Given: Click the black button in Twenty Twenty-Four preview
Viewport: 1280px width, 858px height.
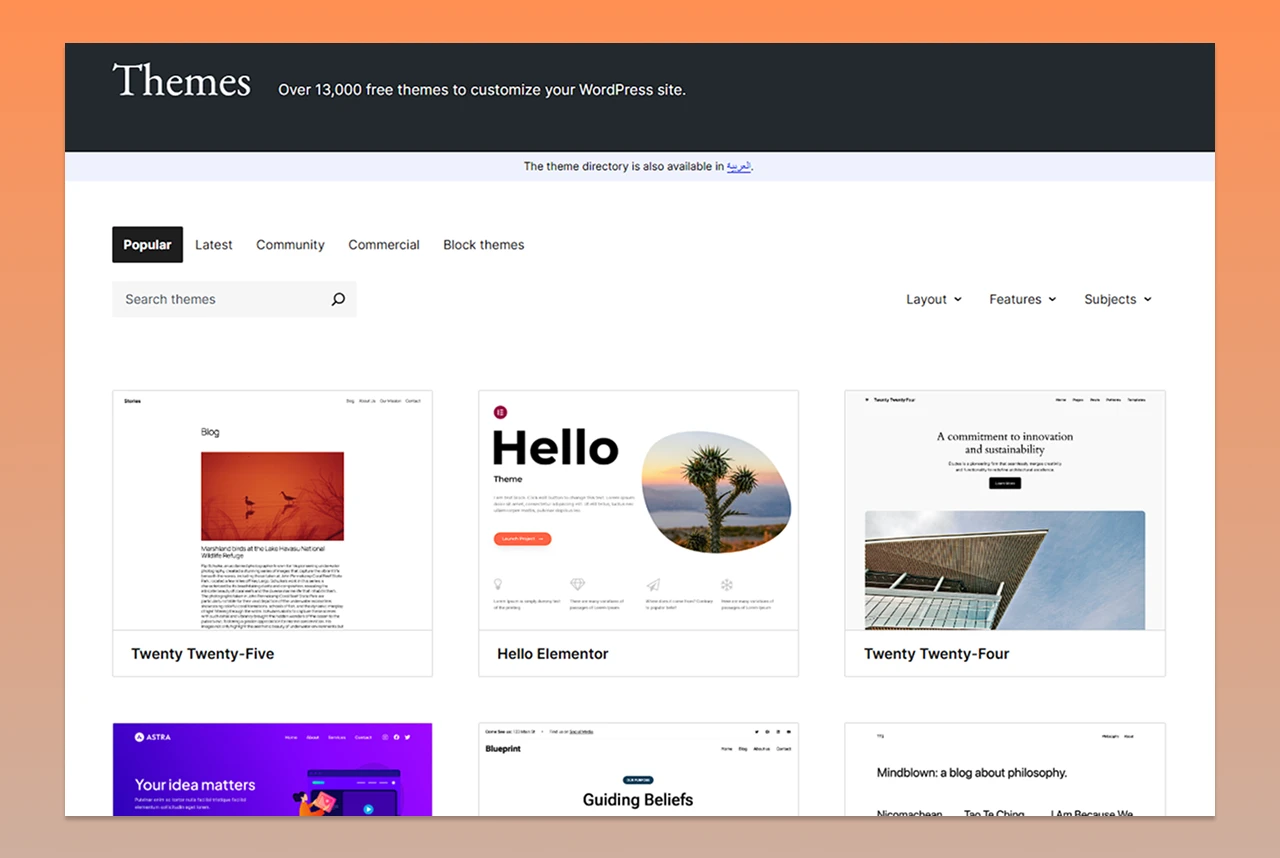Looking at the screenshot, I should 1005,483.
